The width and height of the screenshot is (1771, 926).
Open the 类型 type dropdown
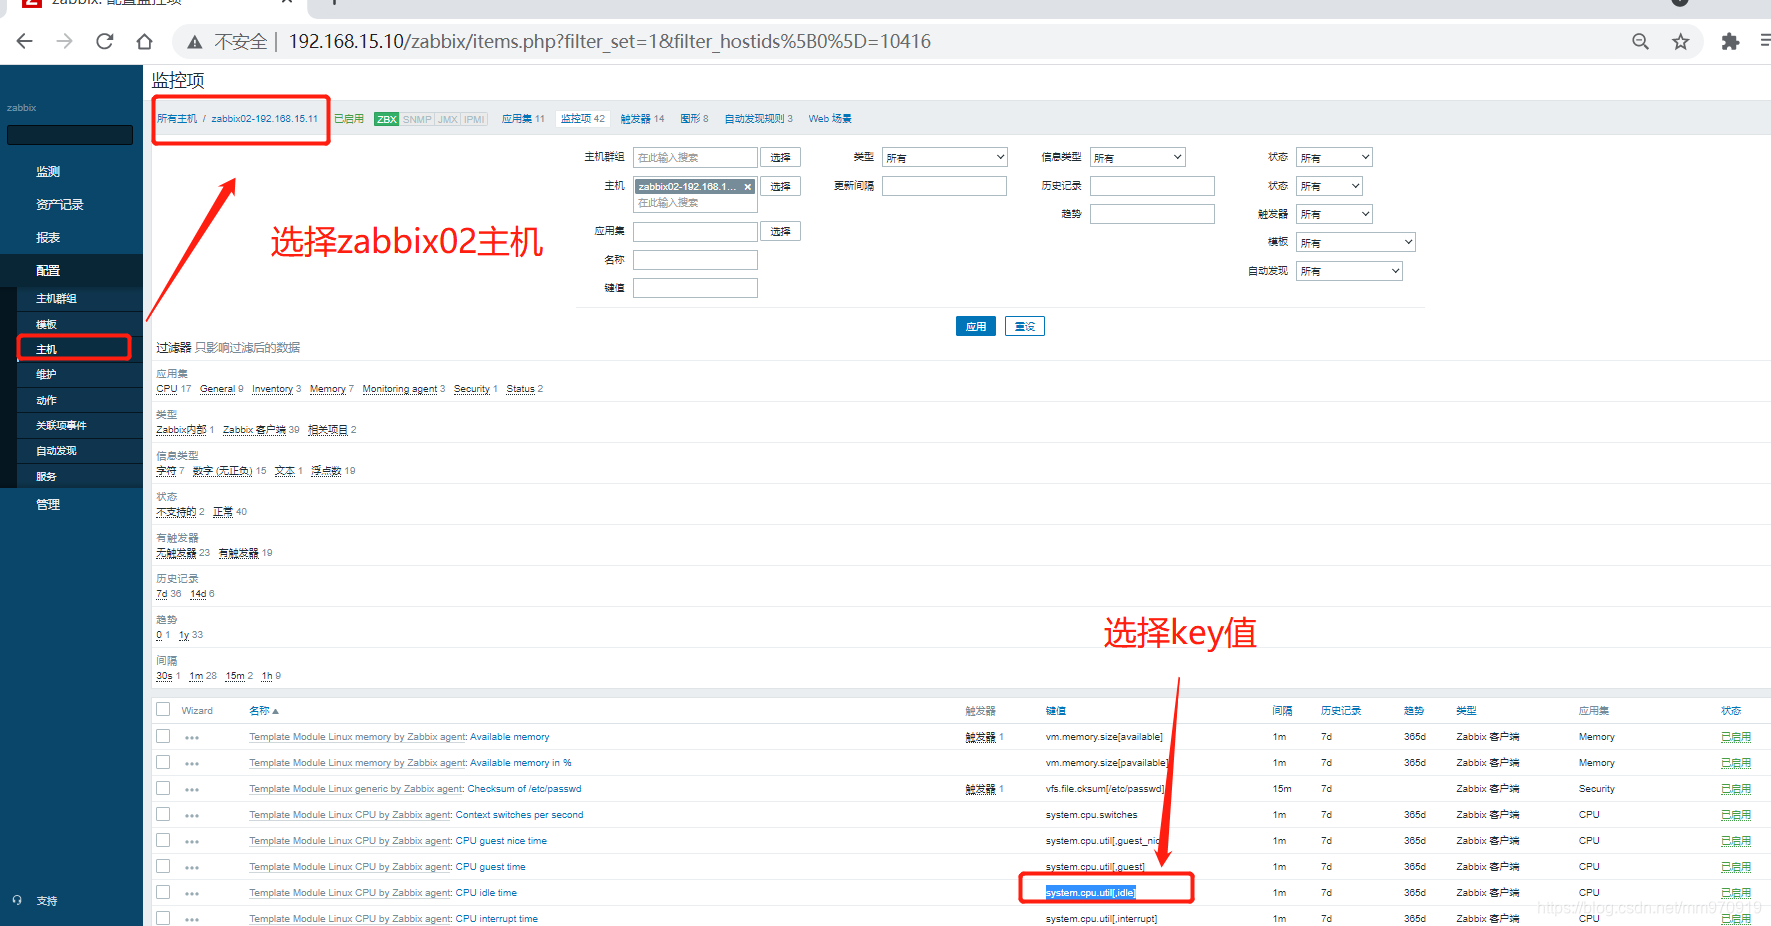[945, 157]
